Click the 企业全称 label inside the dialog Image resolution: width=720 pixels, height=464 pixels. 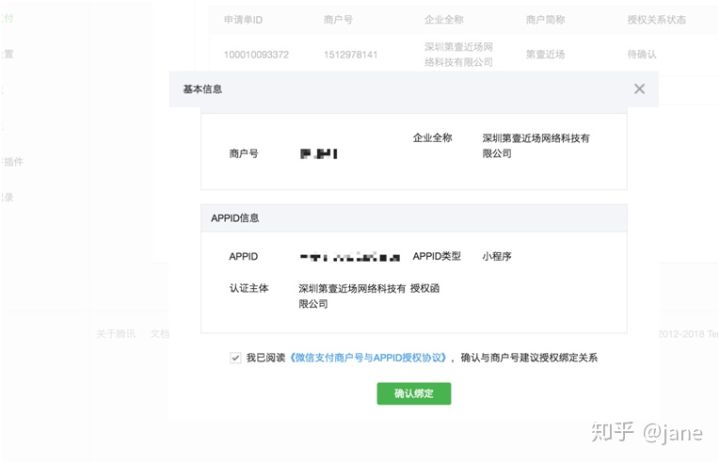[432, 138]
